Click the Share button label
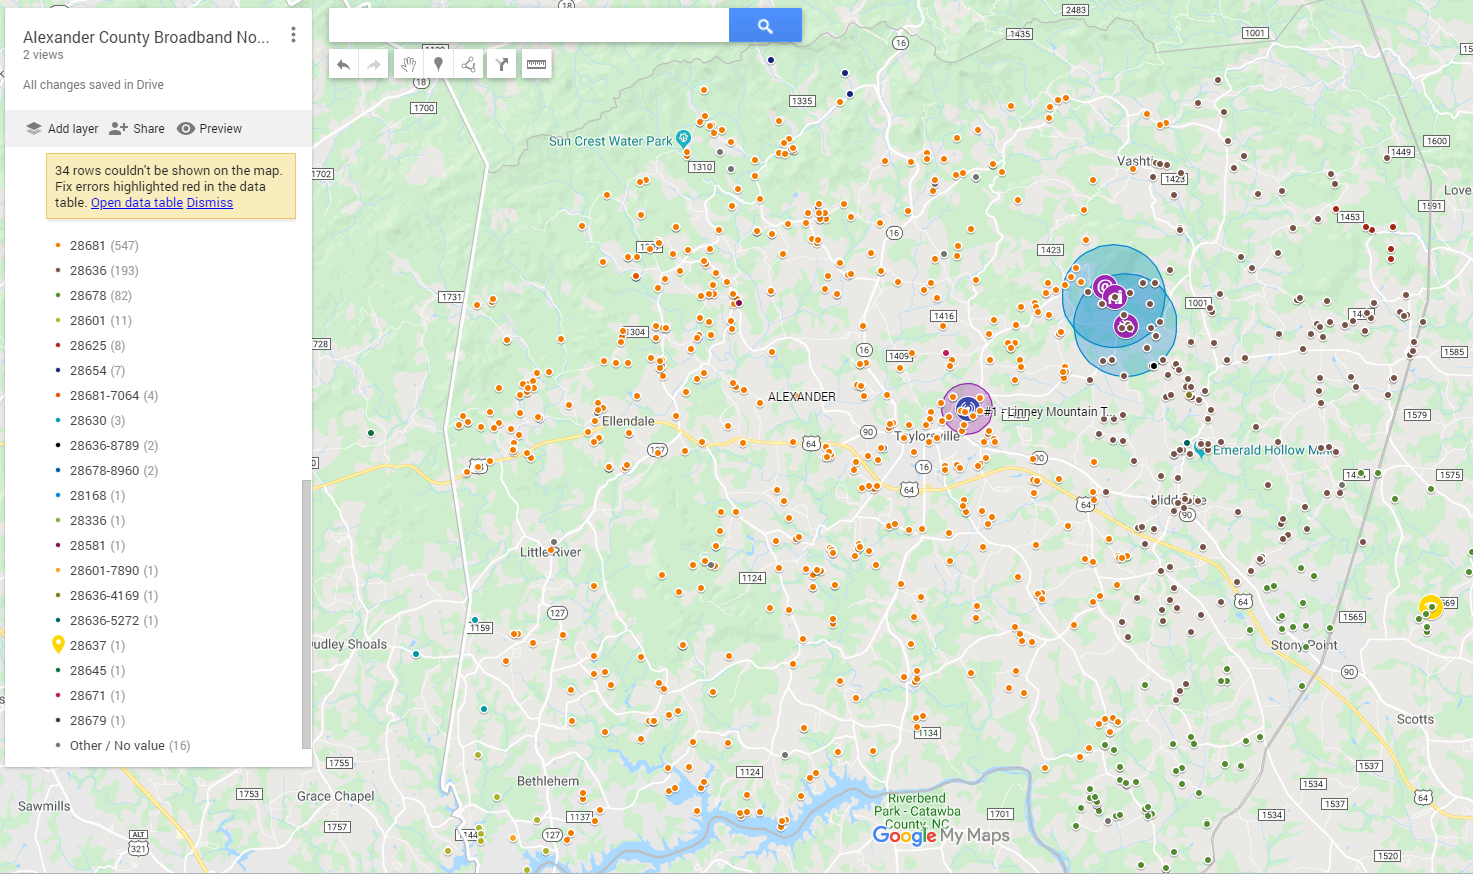The height and width of the screenshot is (880, 1473). pyautogui.click(x=149, y=129)
